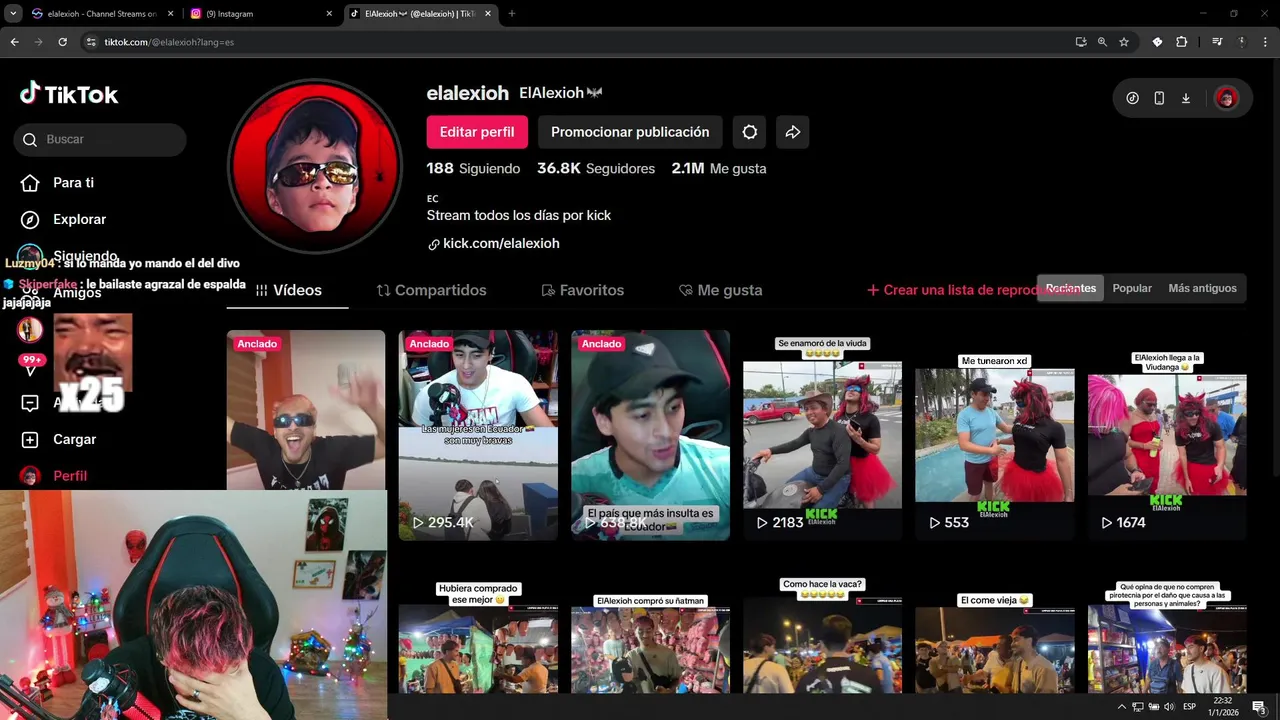Open video Como hace la vaca?

coord(822,635)
